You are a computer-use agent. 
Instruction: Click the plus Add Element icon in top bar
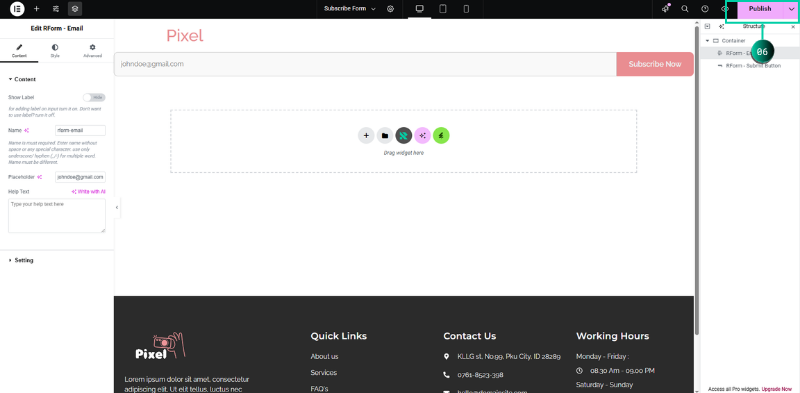(36, 9)
